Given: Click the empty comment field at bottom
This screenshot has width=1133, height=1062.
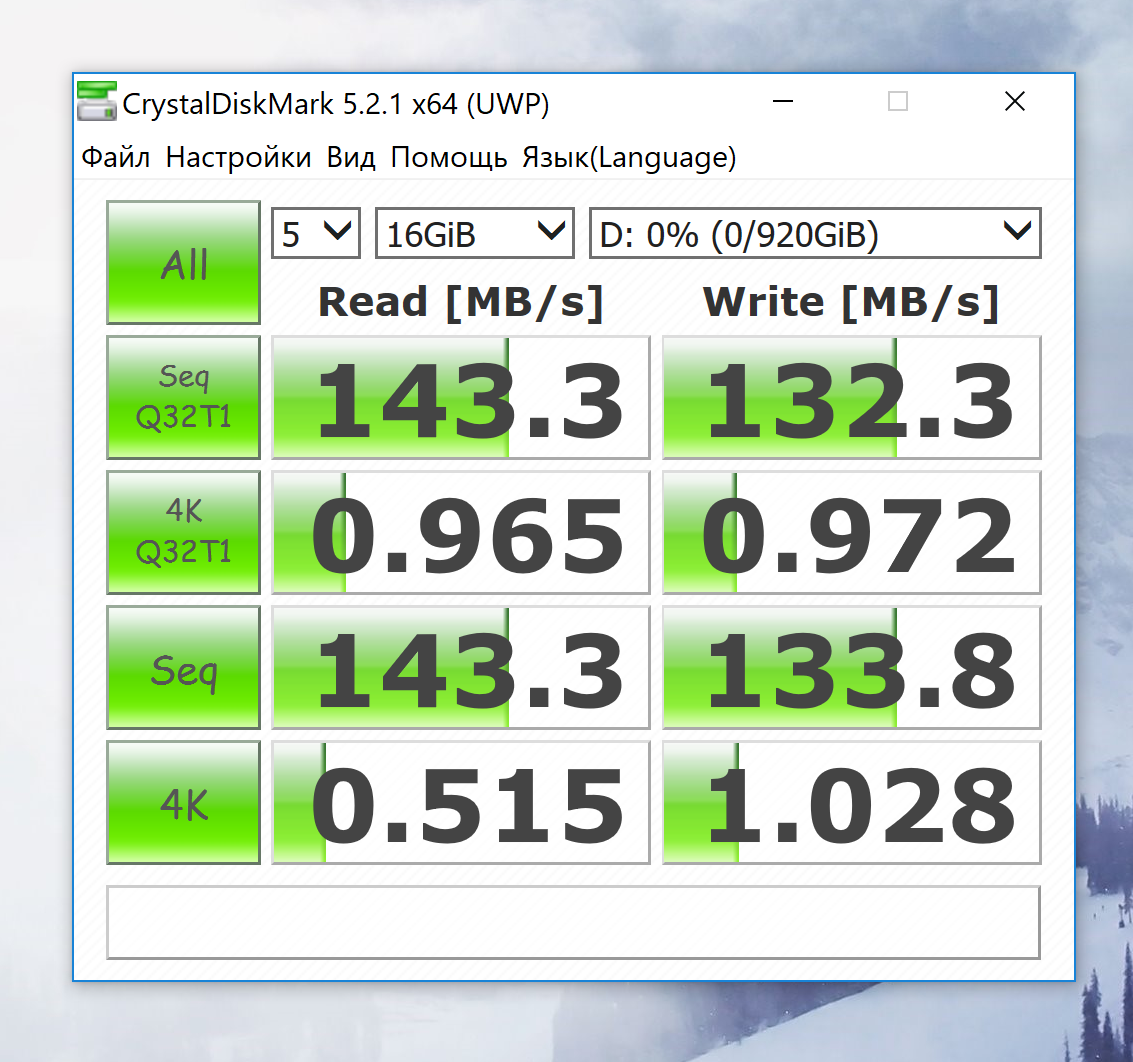Looking at the screenshot, I should [573, 923].
